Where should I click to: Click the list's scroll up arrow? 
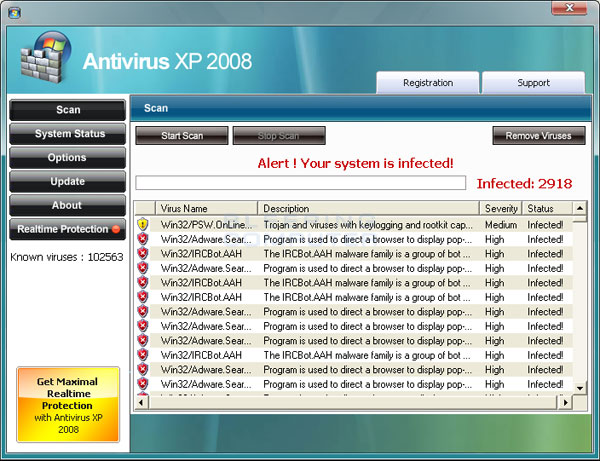click(x=580, y=208)
